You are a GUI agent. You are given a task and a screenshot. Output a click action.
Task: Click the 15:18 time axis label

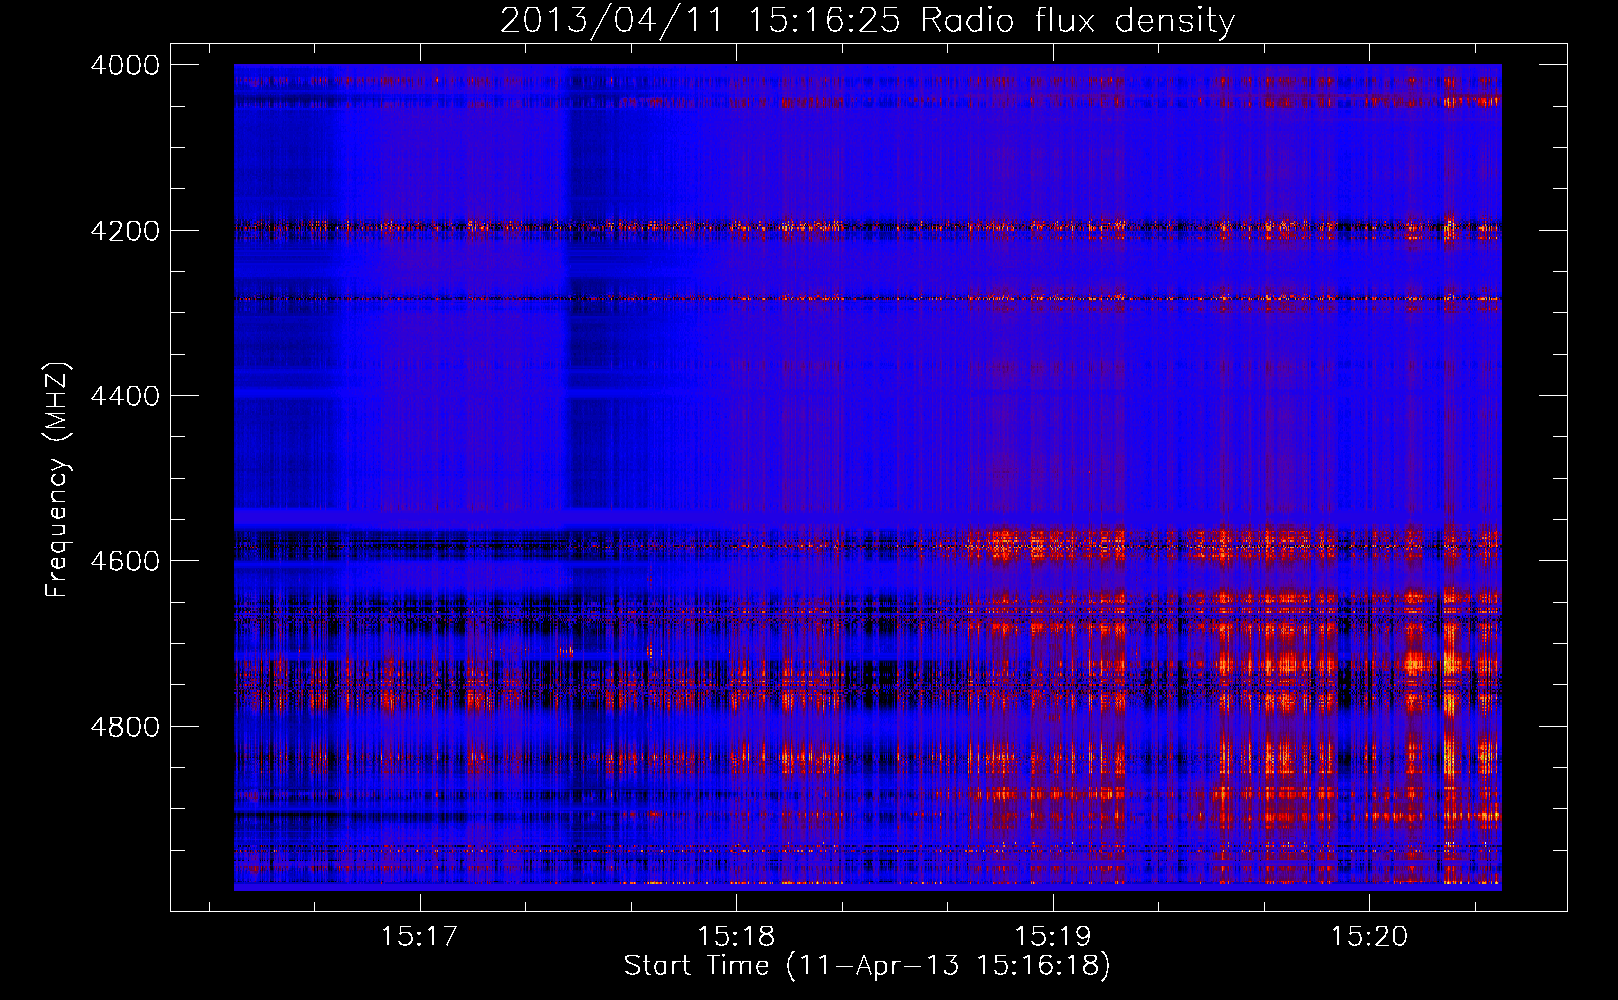point(736,936)
